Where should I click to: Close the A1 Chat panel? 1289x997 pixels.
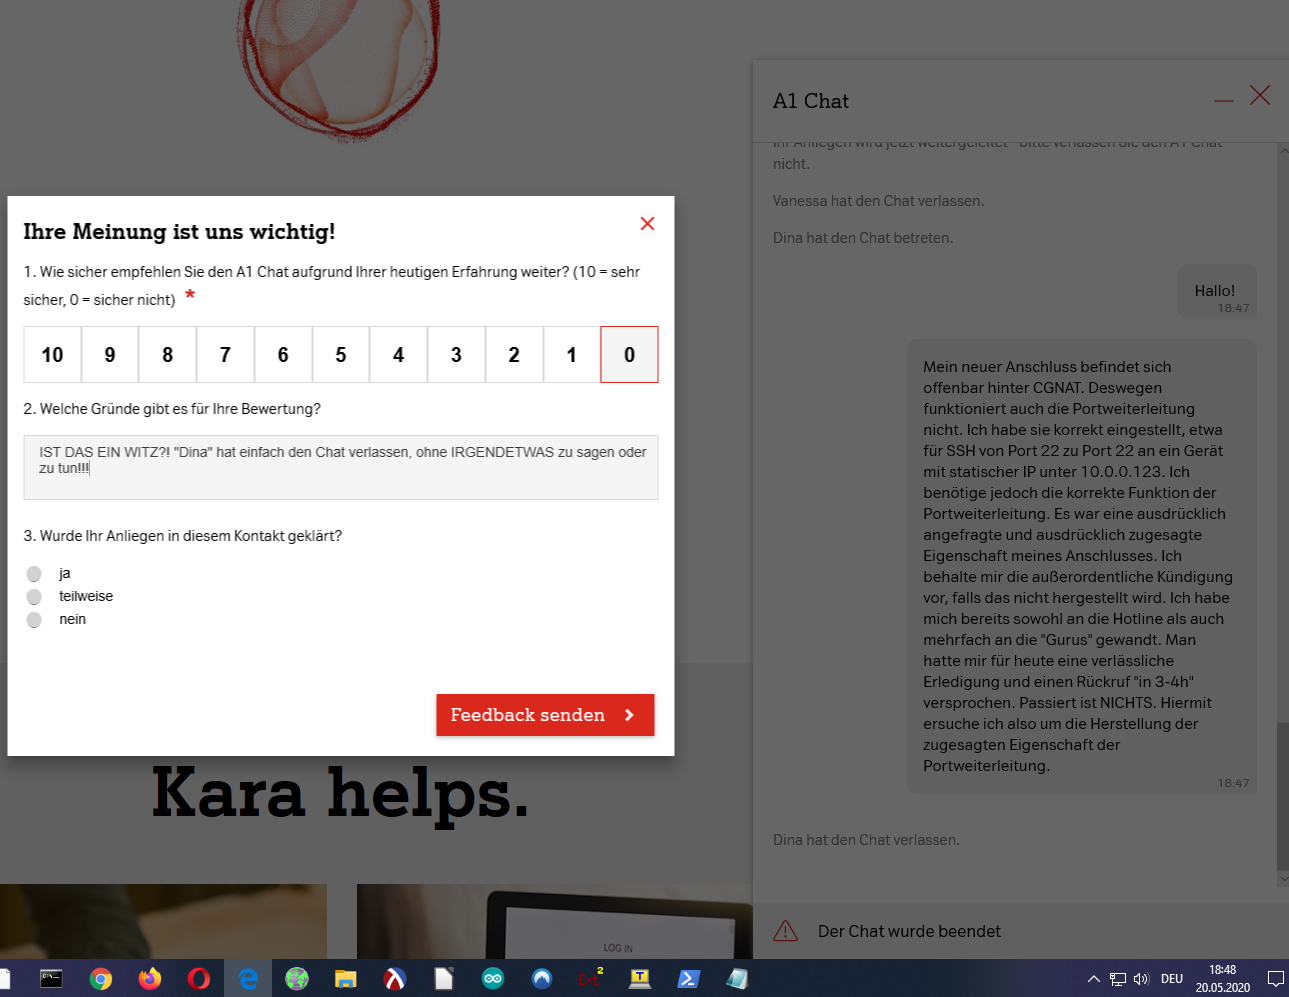tap(1260, 96)
